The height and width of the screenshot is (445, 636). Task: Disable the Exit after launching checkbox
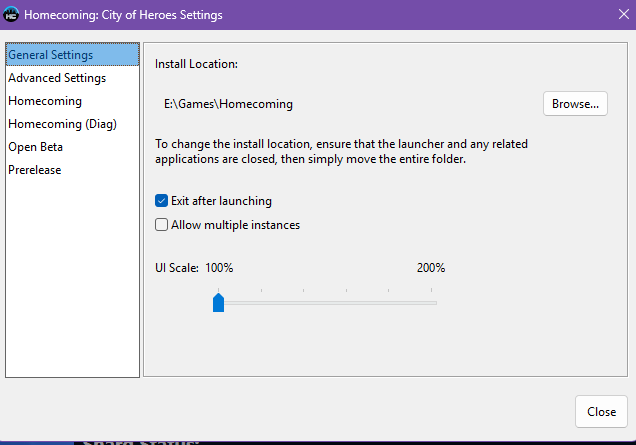(x=162, y=201)
